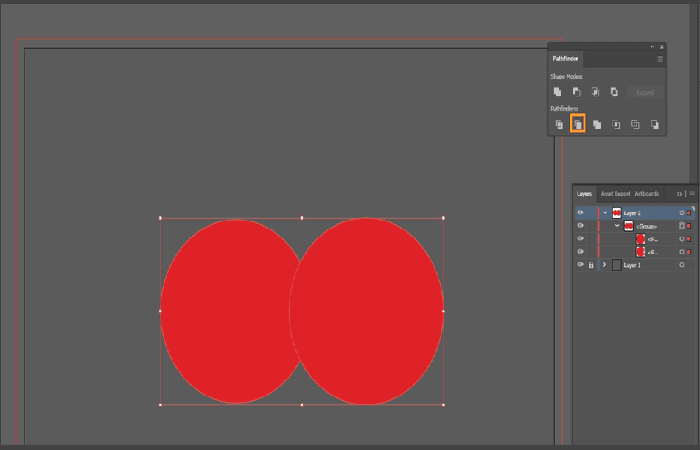
Task: Click the Group thumbnail in Layers
Action: point(629,226)
